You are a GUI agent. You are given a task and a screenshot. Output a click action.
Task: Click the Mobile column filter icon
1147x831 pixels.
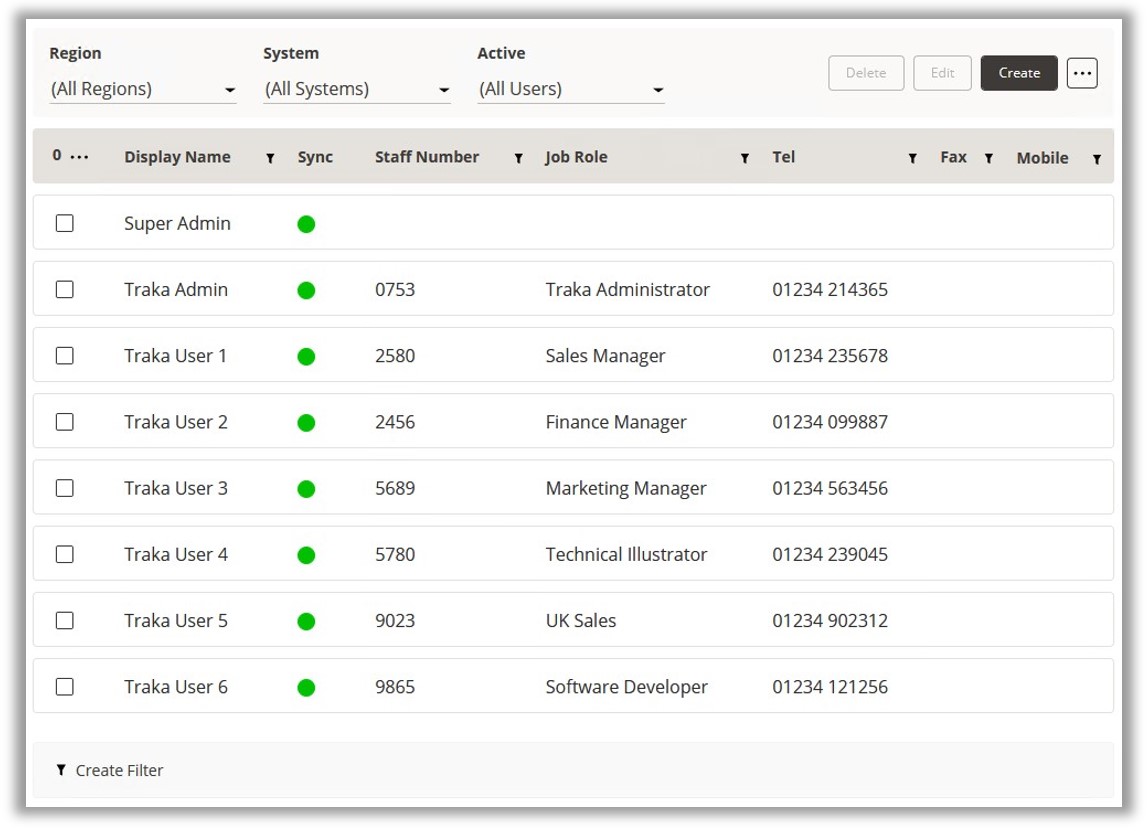tap(1097, 158)
